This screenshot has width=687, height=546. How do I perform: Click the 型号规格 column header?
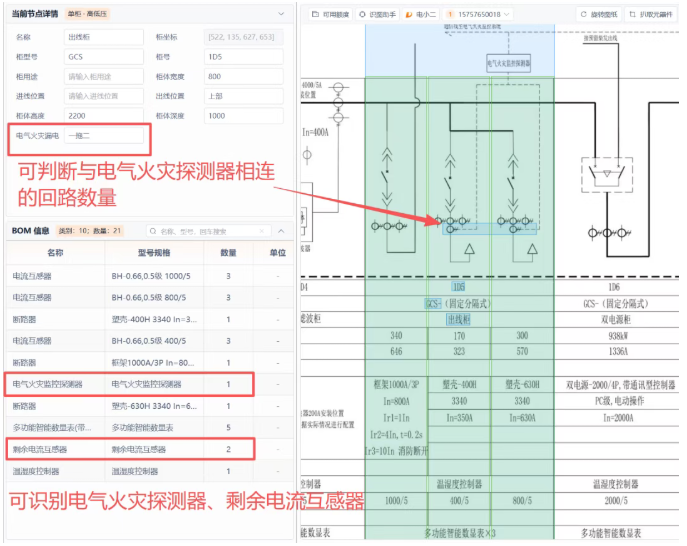click(x=154, y=253)
